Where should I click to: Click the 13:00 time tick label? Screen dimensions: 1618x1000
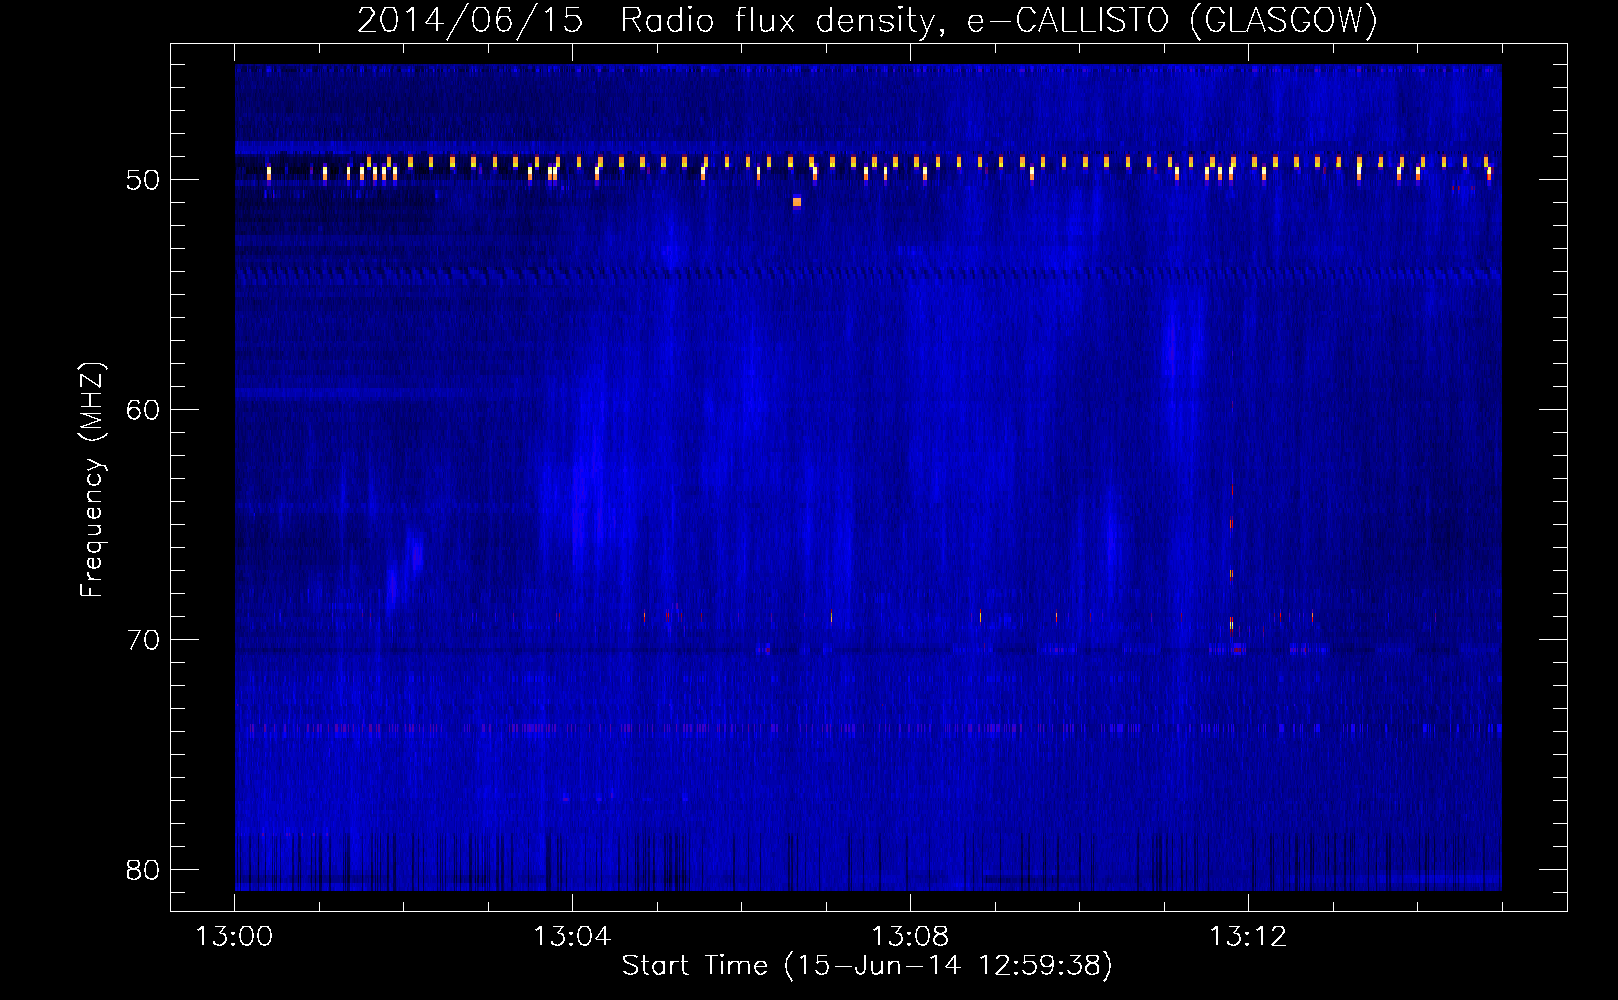[x=234, y=937]
